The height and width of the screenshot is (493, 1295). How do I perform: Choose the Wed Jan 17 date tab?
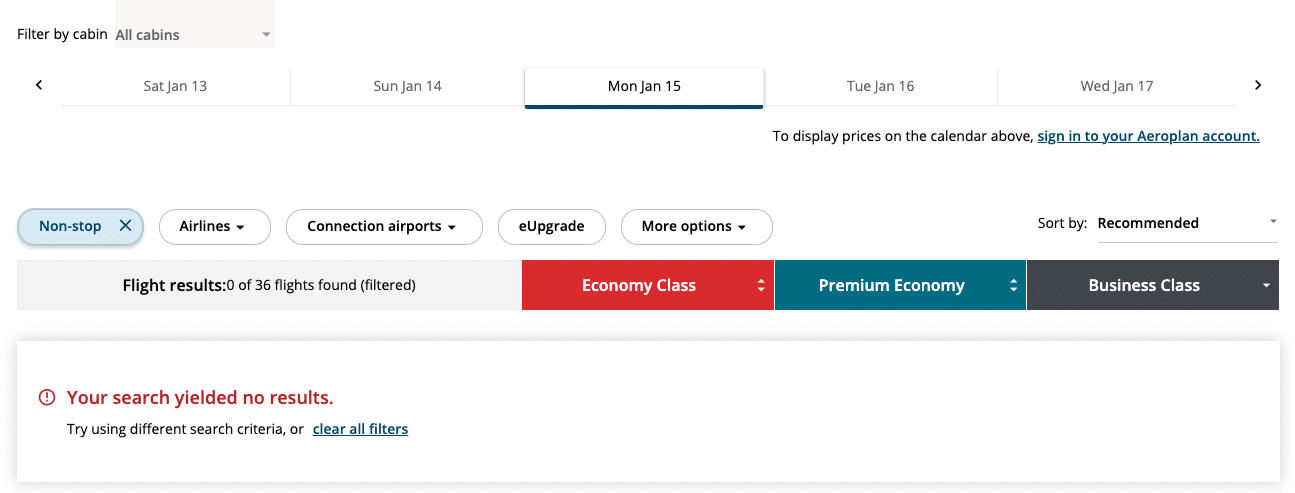(x=1116, y=86)
